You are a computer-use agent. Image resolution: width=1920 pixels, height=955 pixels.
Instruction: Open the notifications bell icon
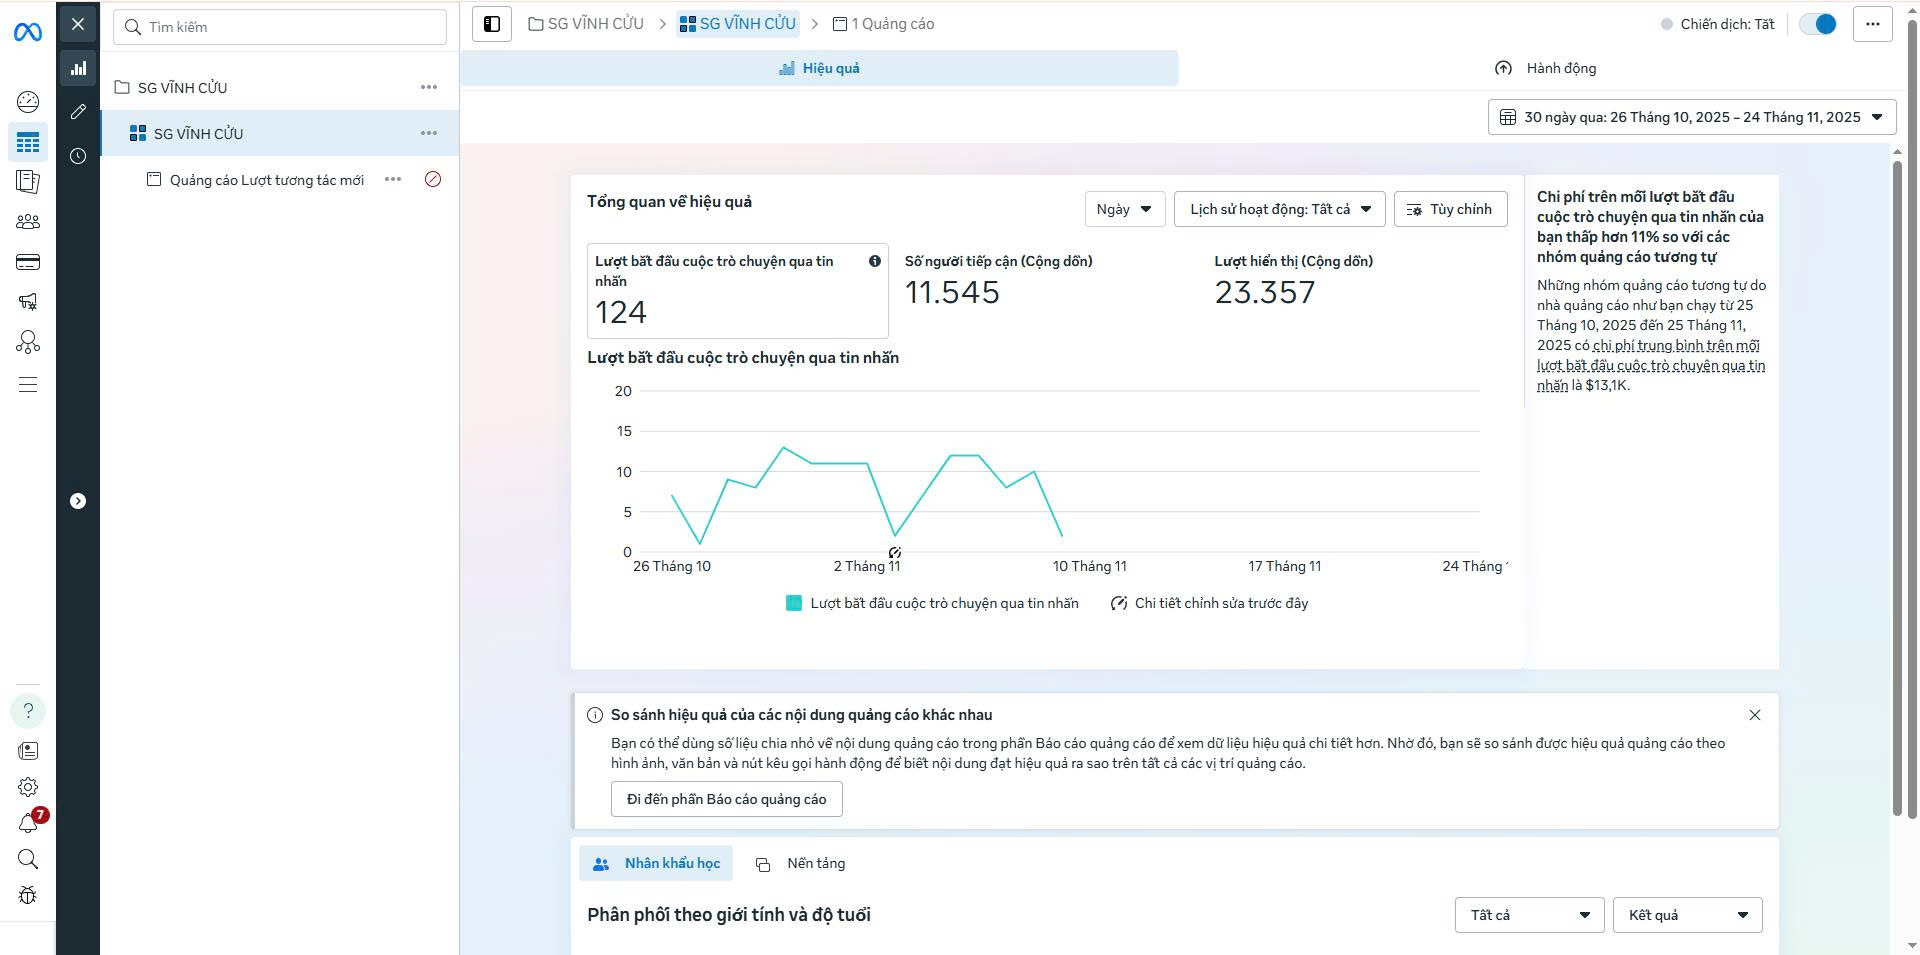coord(28,823)
